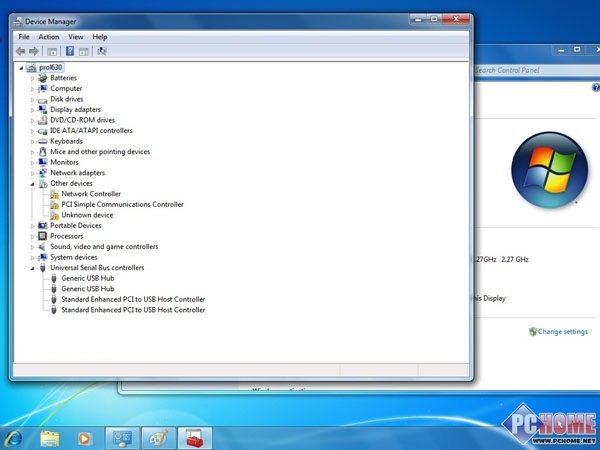
Task: Expand the Batteries node
Action: click(32, 78)
